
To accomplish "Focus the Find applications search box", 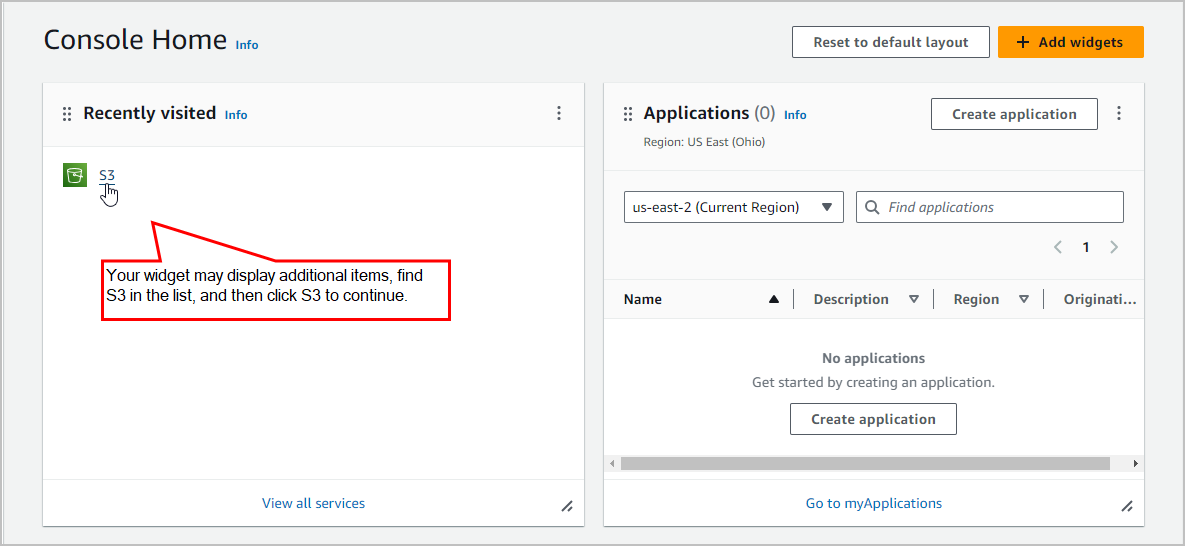I will 989,207.
